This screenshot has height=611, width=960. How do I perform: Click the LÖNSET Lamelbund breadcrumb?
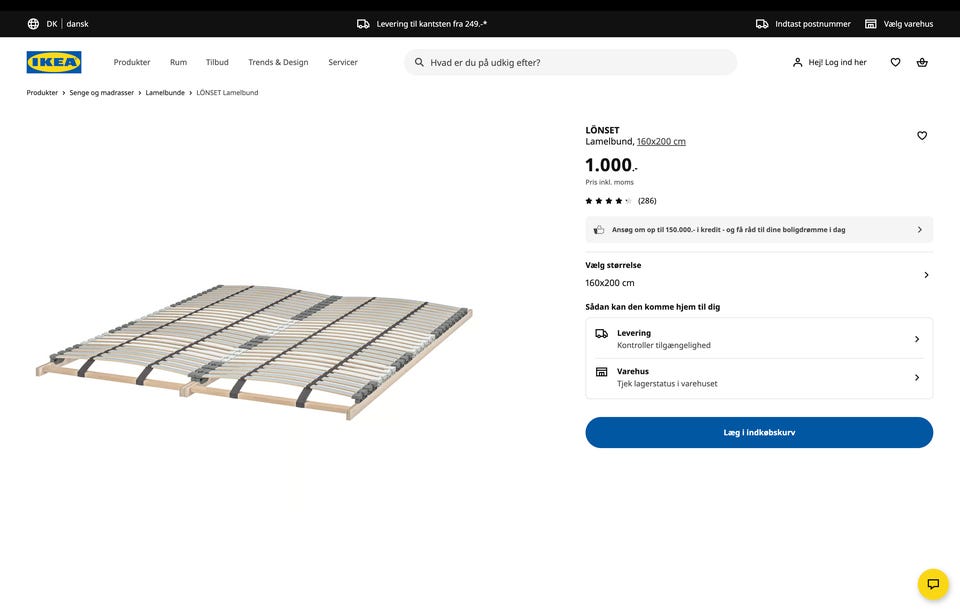(x=227, y=92)
